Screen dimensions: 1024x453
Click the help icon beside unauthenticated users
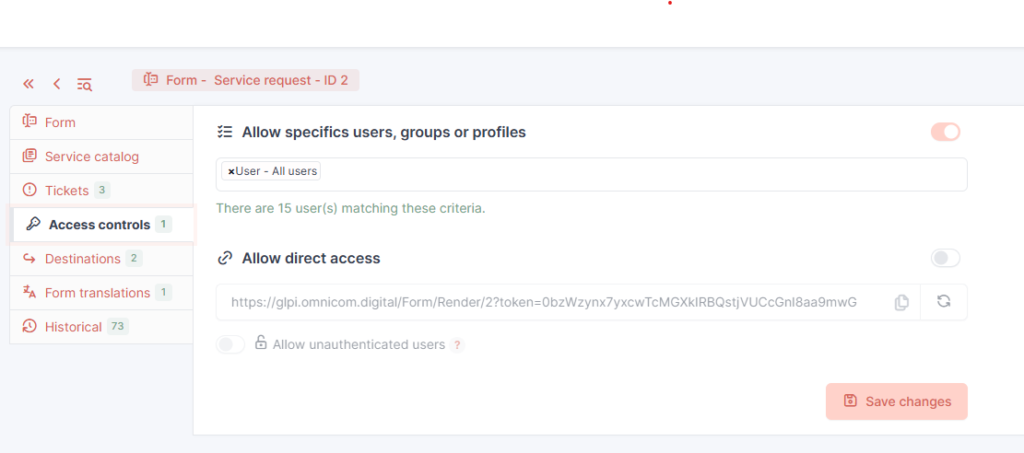tap(458, 345)
